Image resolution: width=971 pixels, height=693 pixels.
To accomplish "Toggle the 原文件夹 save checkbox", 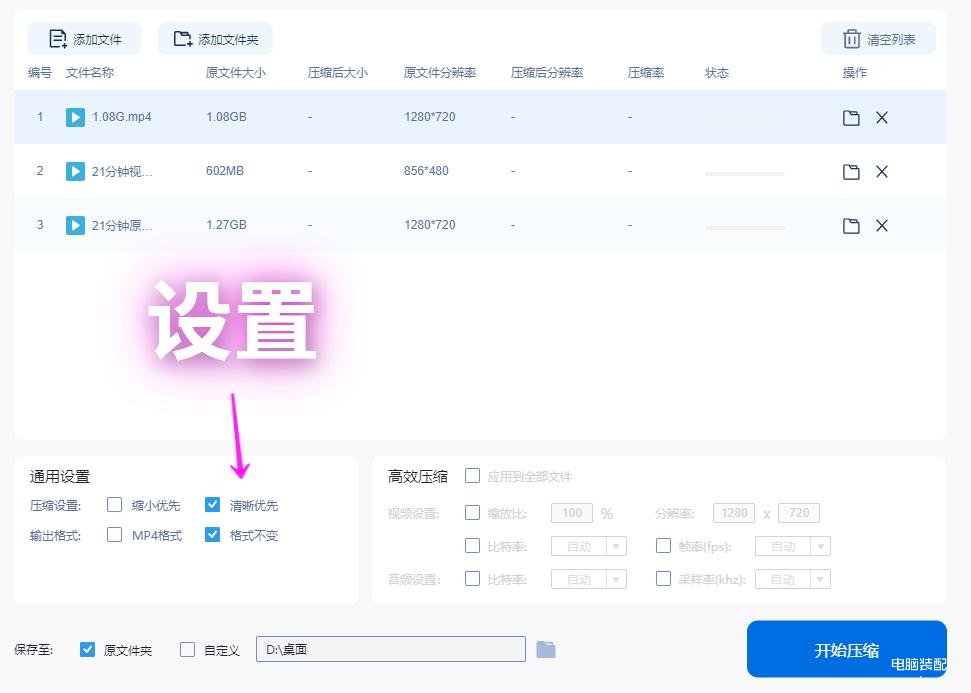I will pyautogui.click(x=87, y=649).
